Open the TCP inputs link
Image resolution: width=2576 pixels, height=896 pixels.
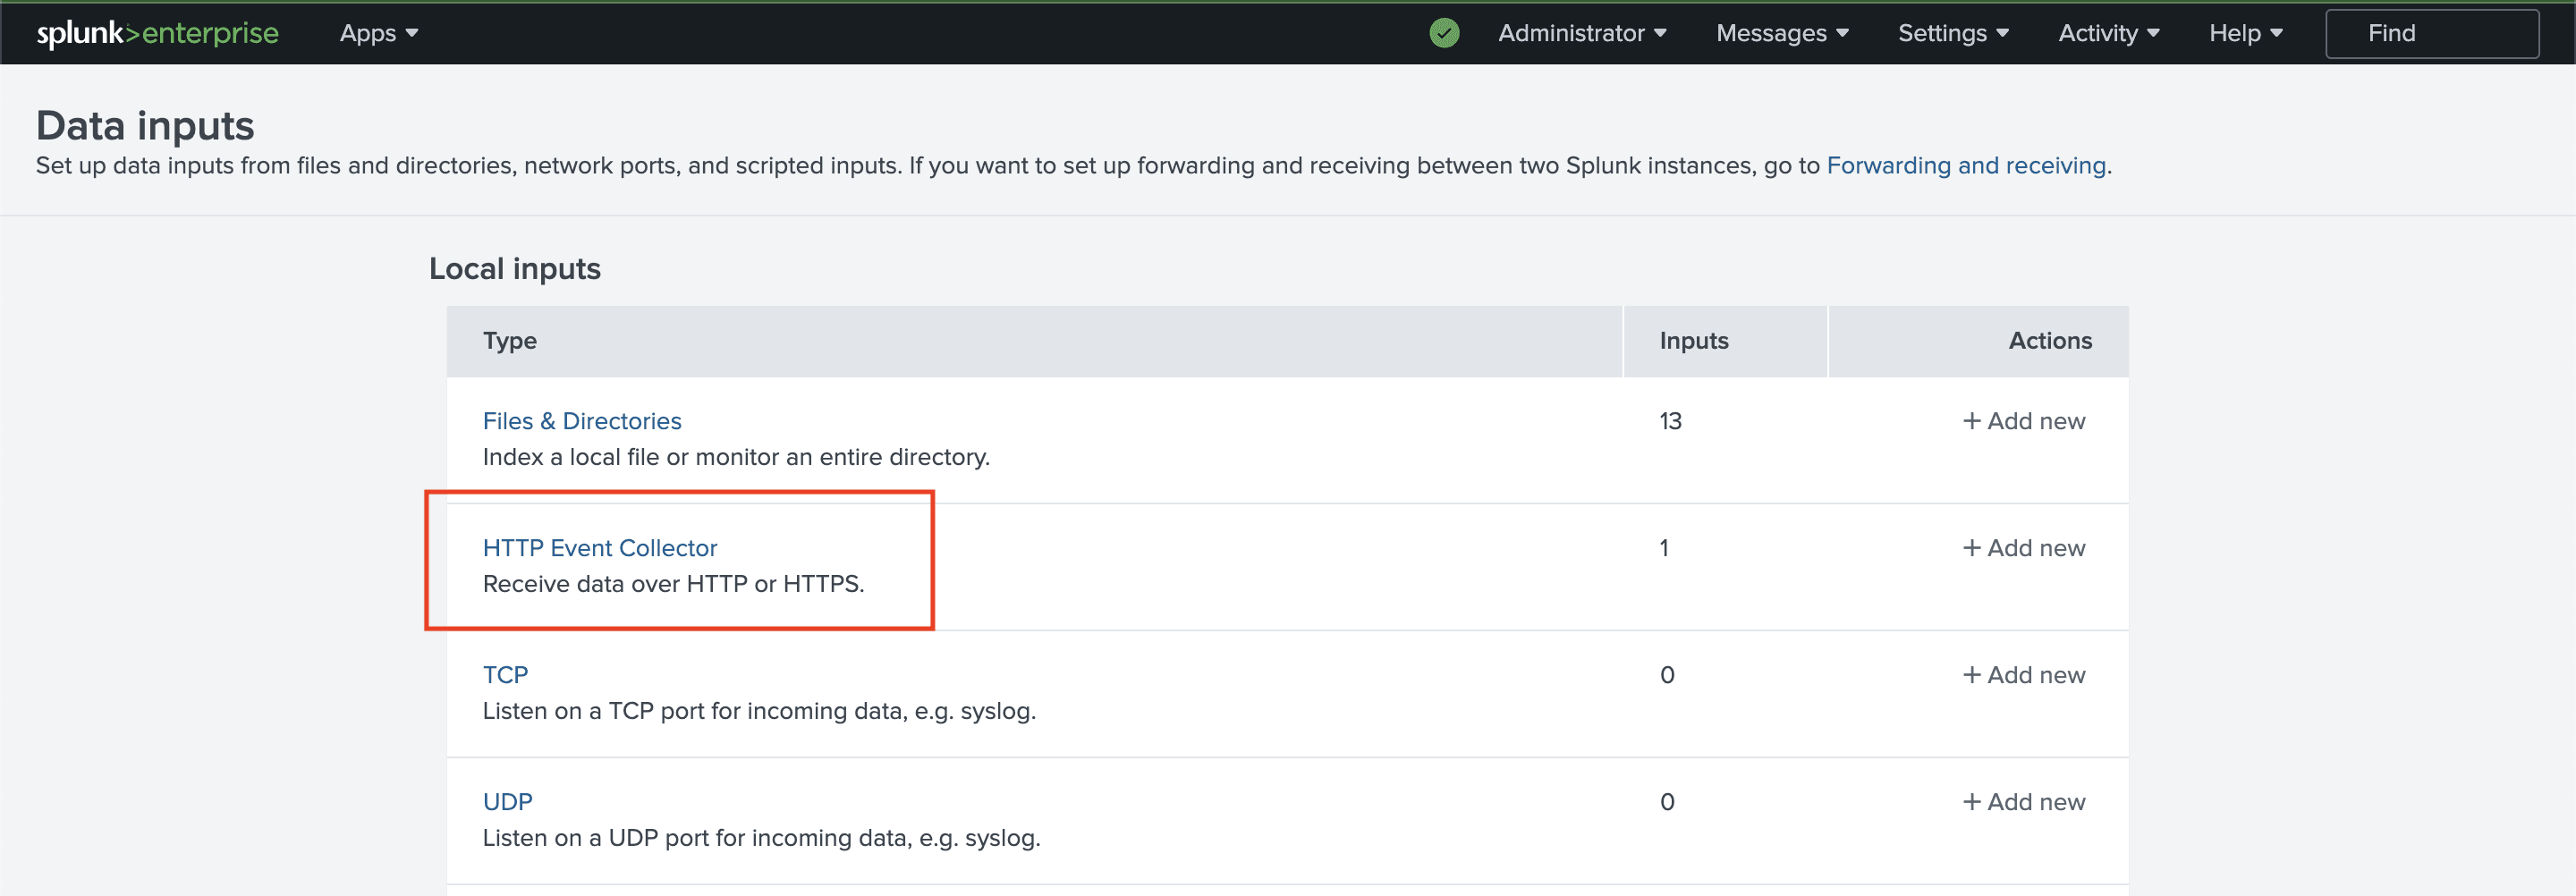(x=505, y=675)
